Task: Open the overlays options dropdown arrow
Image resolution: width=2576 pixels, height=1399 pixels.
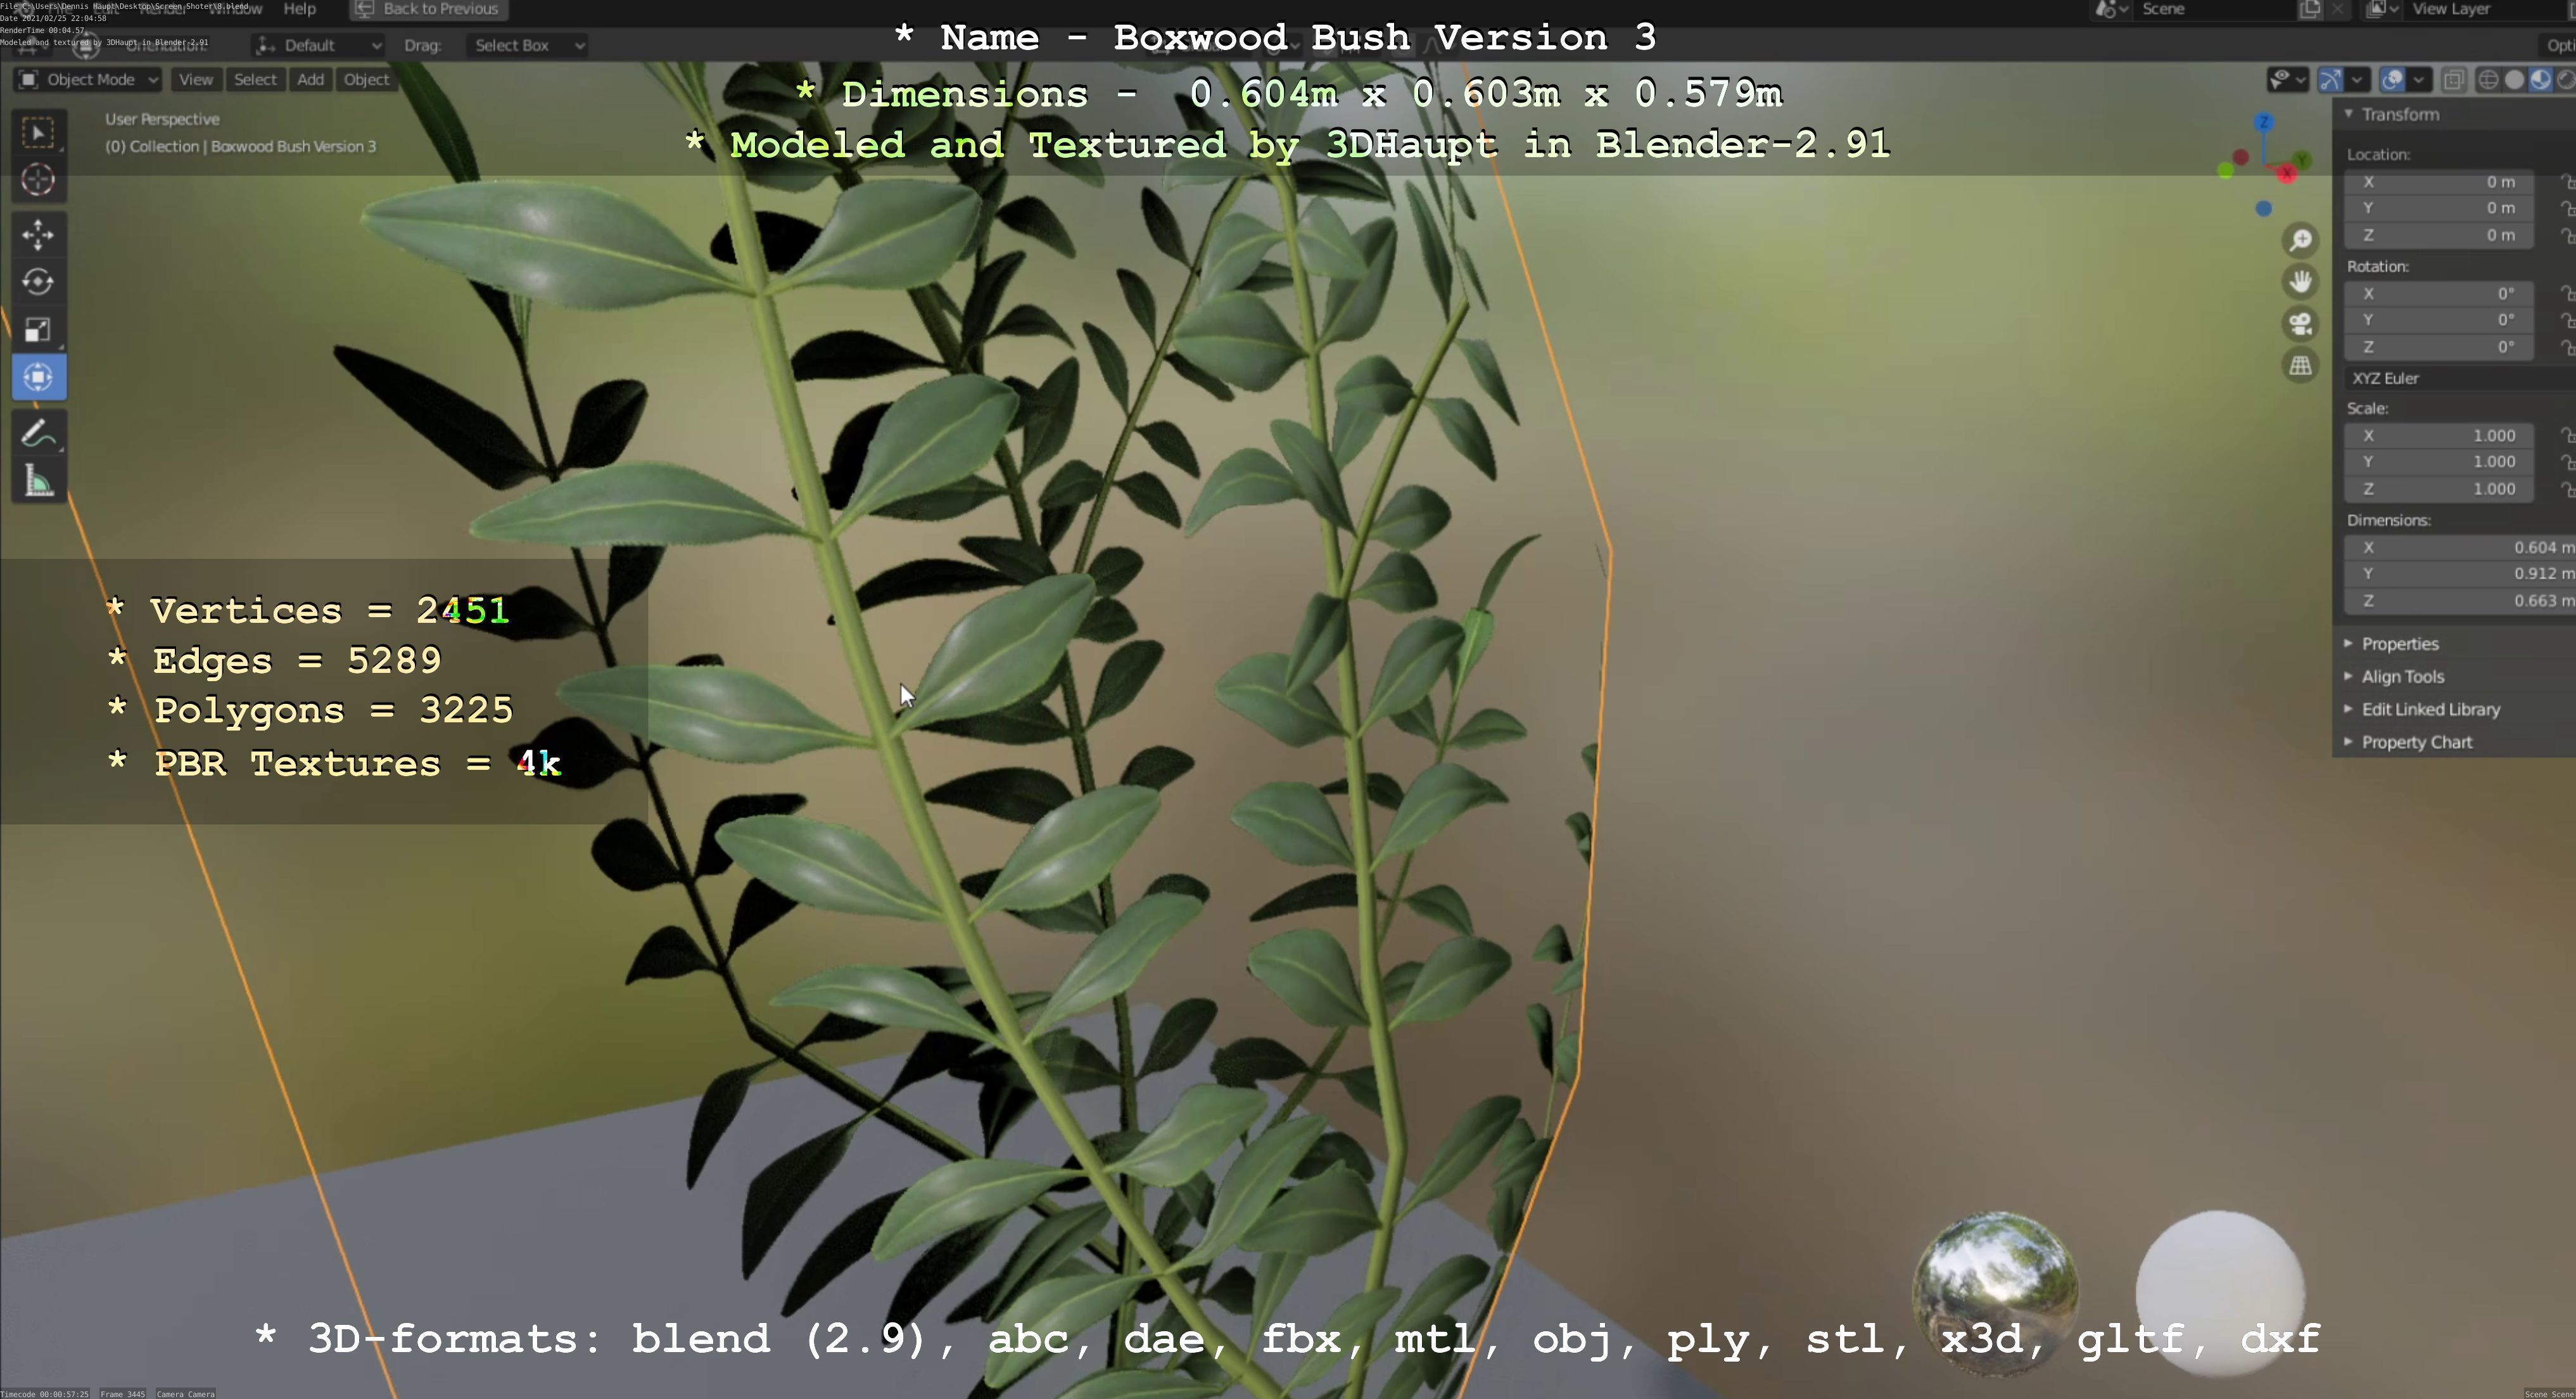Action: click(2419, 80)
